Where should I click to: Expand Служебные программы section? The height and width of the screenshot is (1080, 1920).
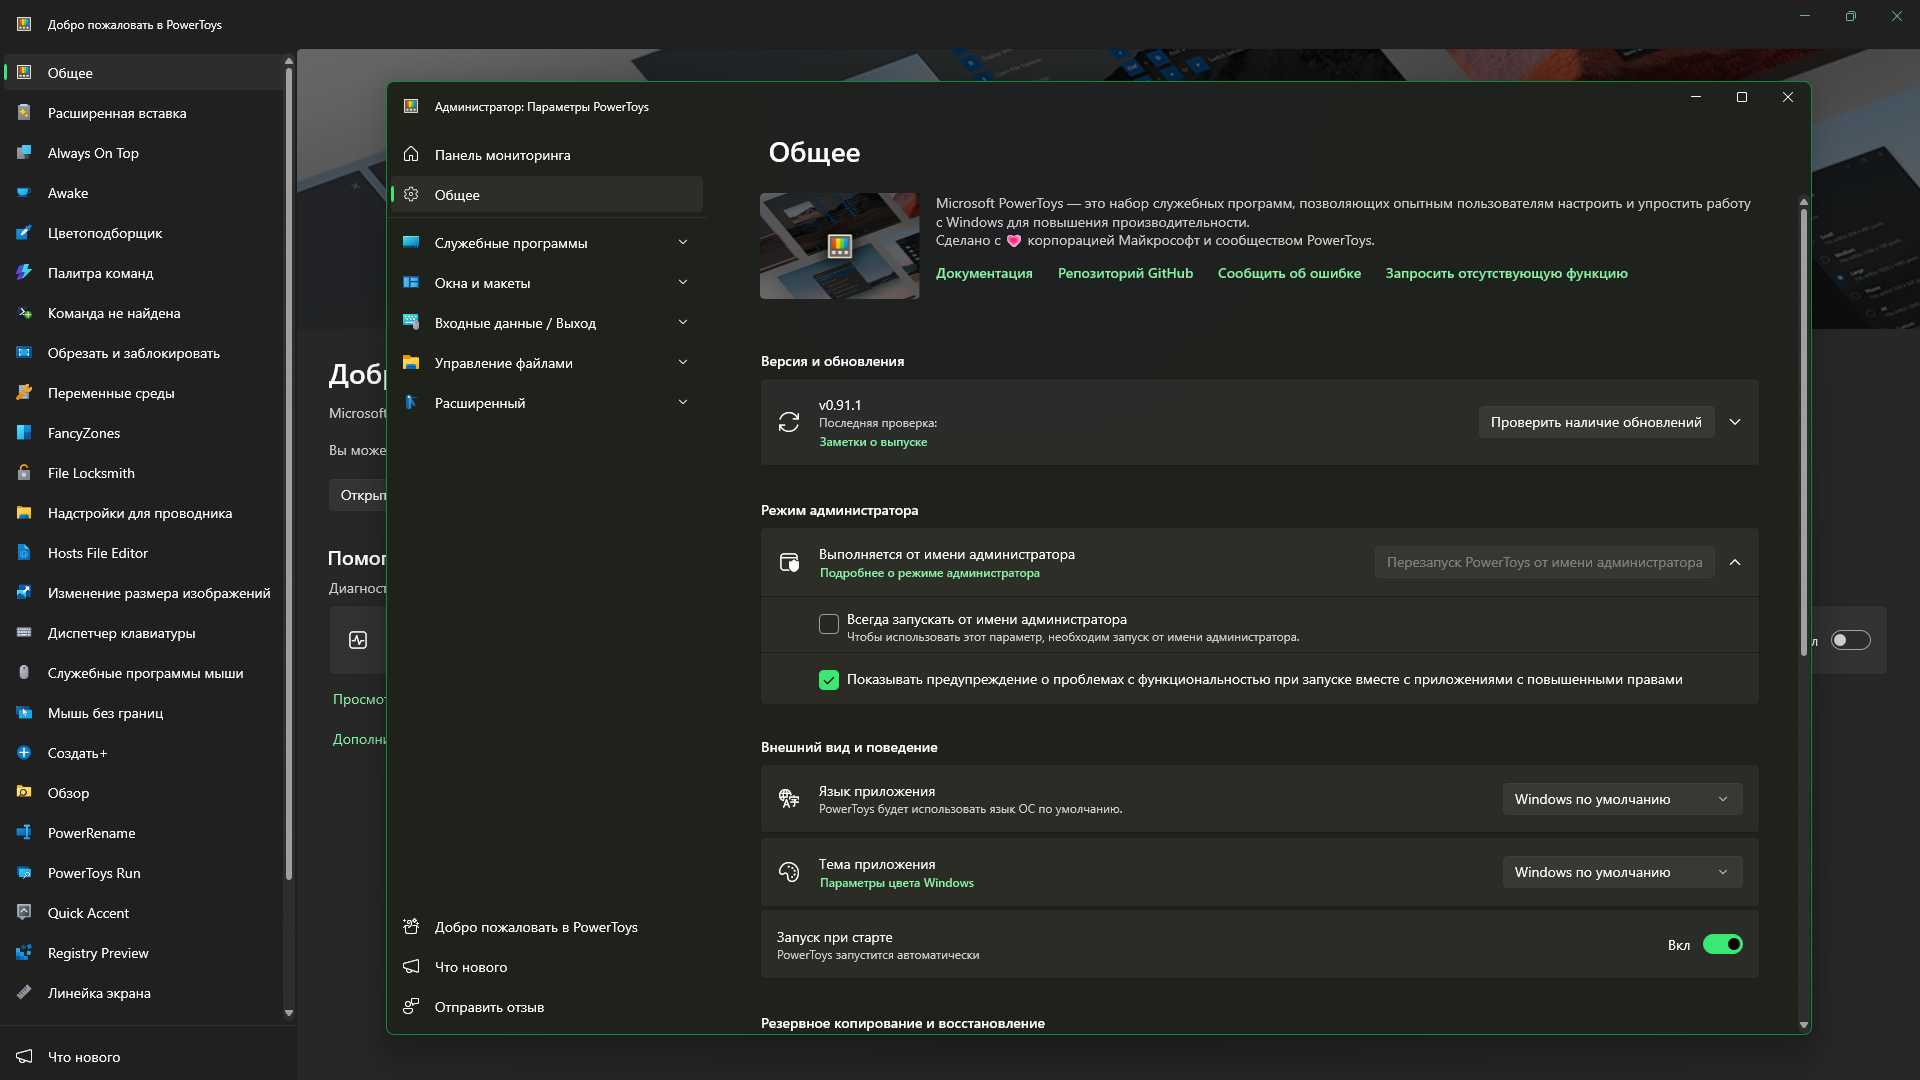point(683,242)
